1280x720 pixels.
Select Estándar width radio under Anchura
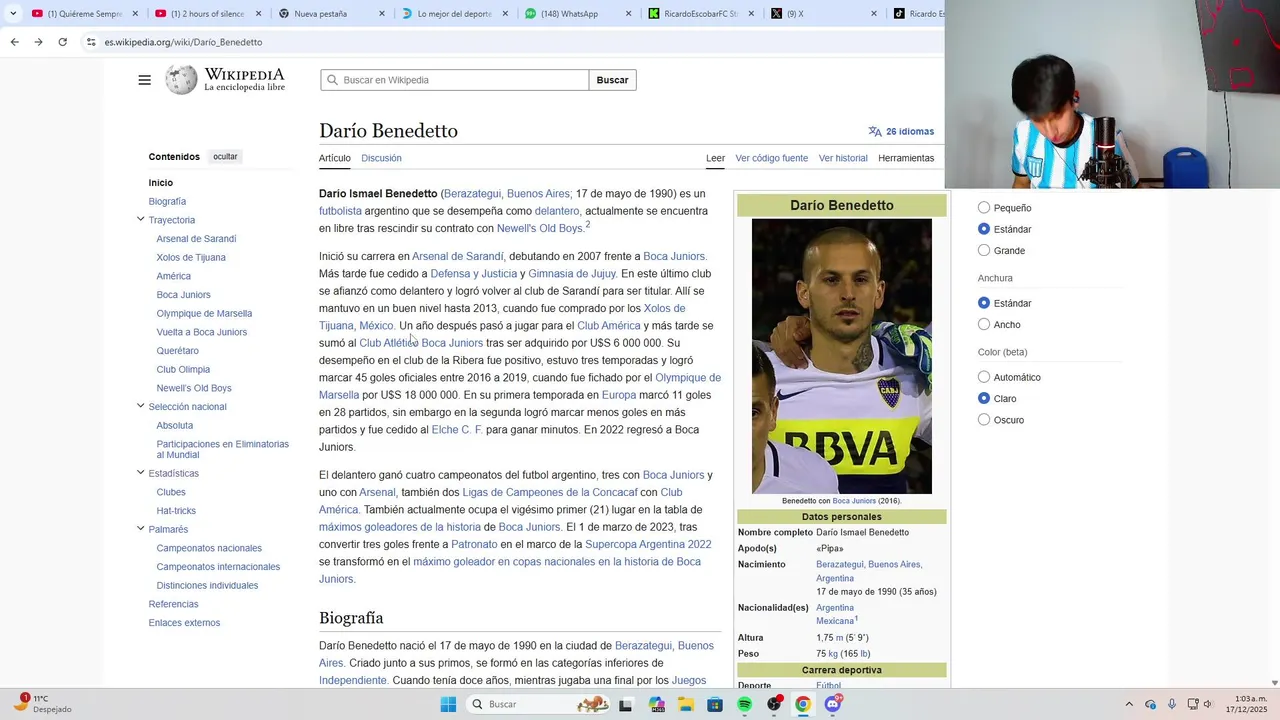pyautogui.click(x=984, y=303)
